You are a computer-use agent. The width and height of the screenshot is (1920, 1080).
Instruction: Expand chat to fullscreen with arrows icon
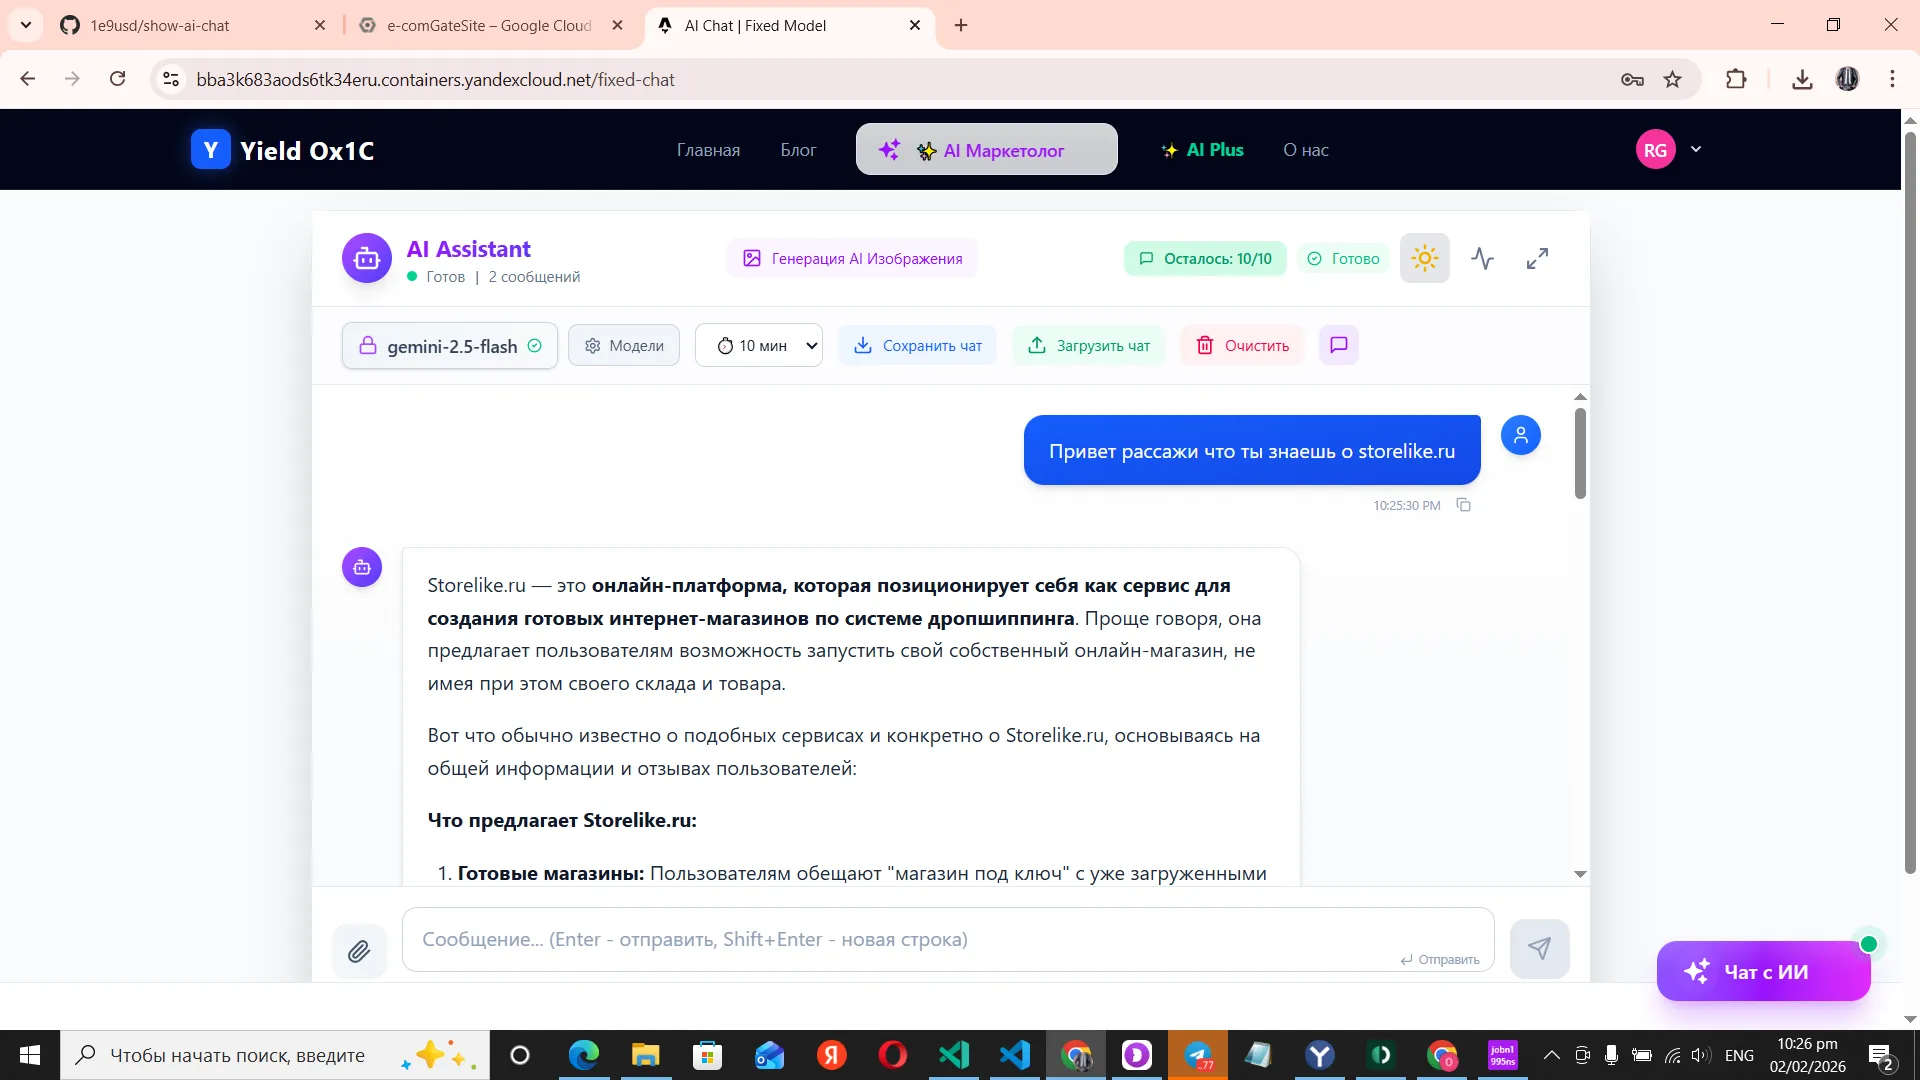pos(1537,258)
